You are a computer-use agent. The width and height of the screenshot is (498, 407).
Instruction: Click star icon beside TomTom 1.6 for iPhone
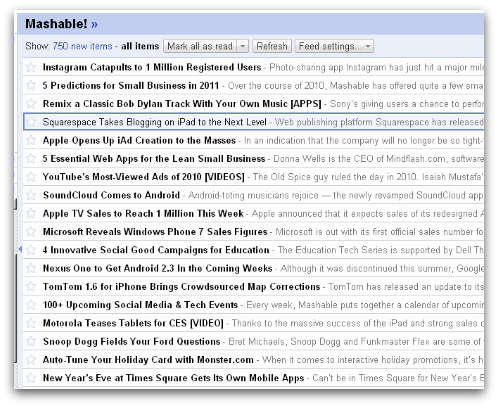(x=31, y=287)
